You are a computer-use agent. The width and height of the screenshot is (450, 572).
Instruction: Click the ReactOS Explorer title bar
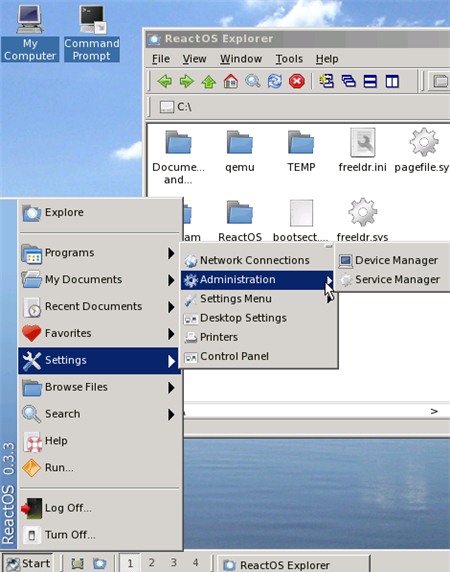[x=298, y=39]
